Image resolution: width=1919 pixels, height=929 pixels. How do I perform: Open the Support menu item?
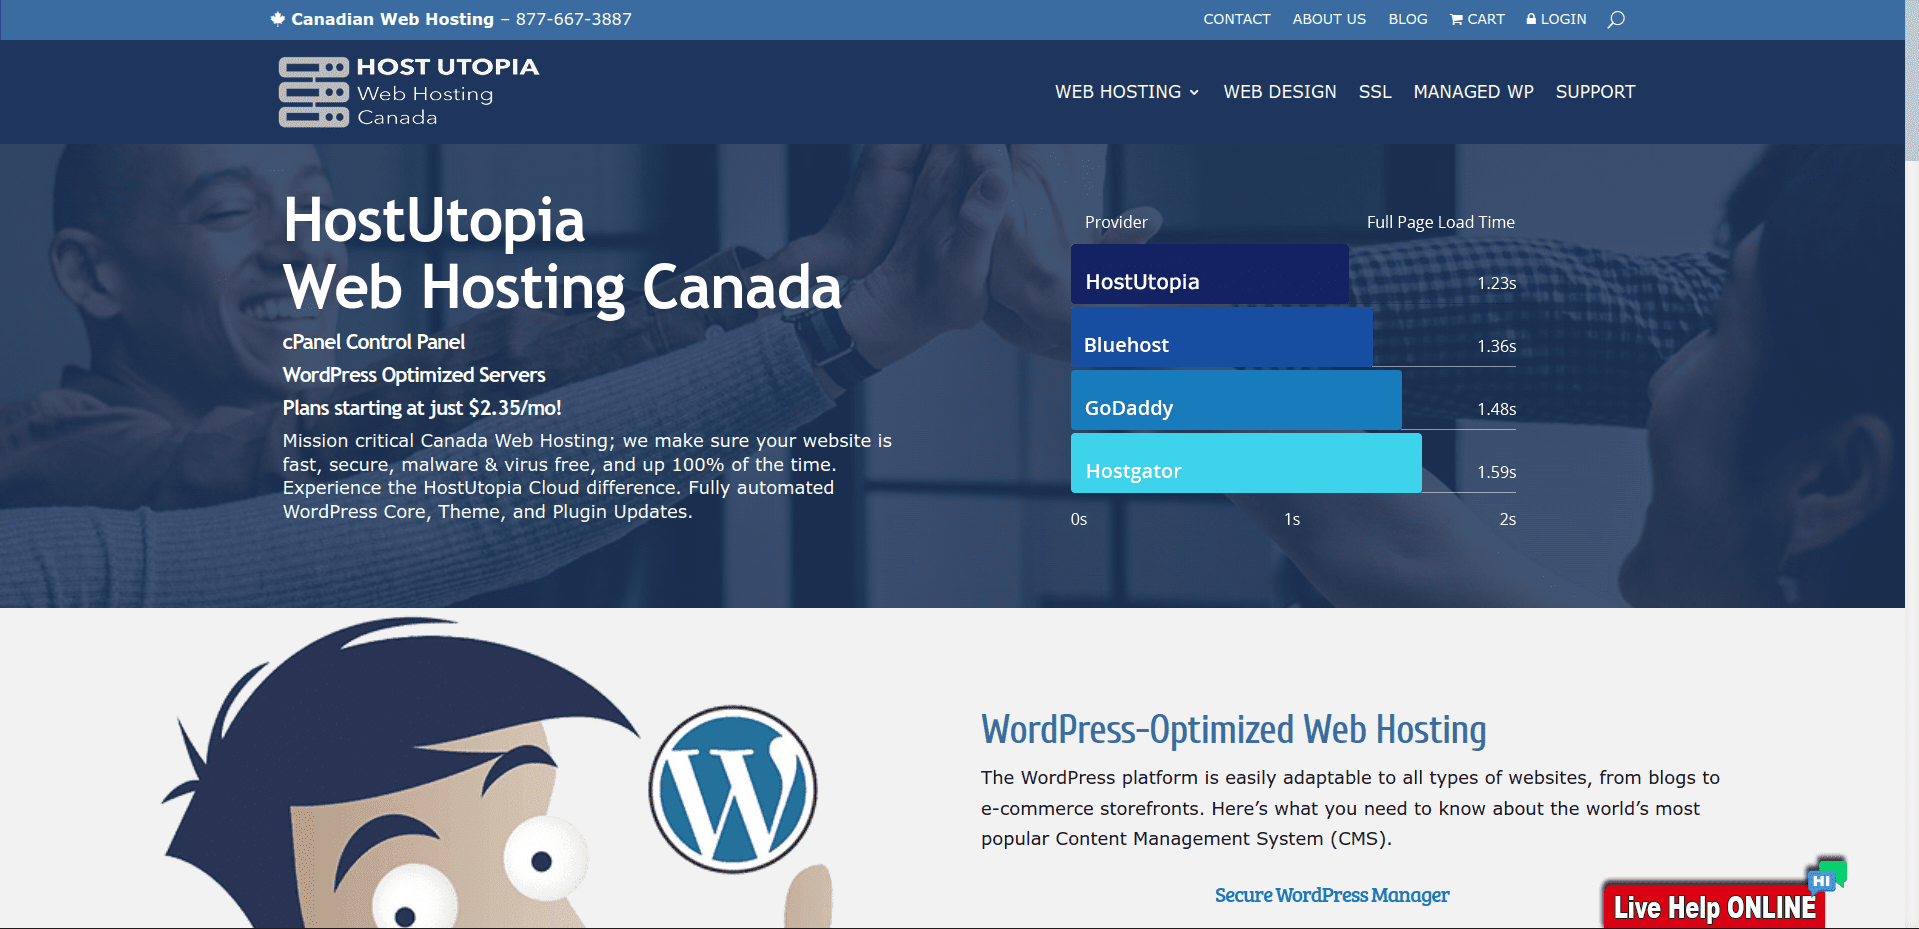point(1595,92)
